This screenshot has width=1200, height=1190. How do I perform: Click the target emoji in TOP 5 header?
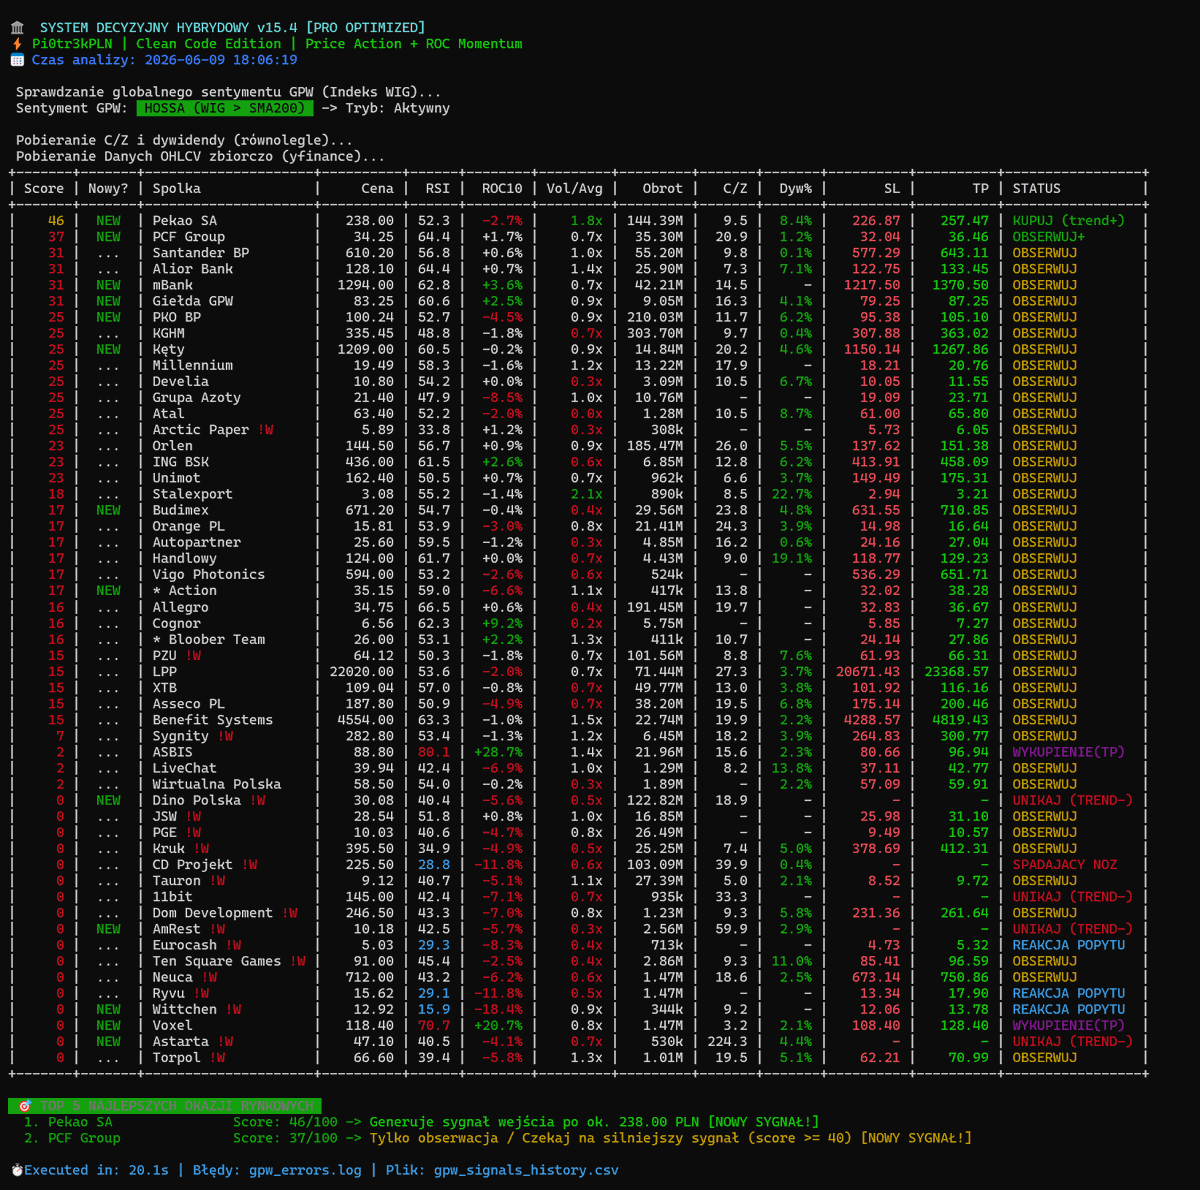click(x=25, y=1106)
